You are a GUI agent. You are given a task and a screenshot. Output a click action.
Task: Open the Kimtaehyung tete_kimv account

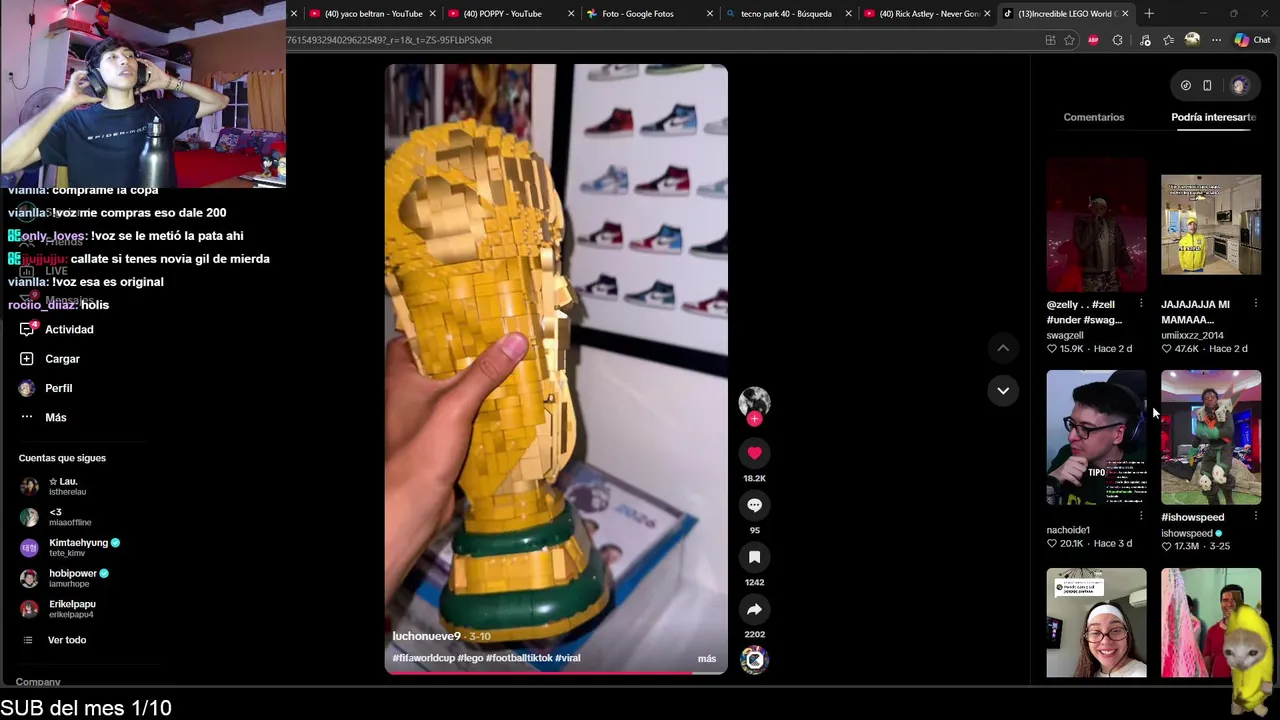click(70, 547)
